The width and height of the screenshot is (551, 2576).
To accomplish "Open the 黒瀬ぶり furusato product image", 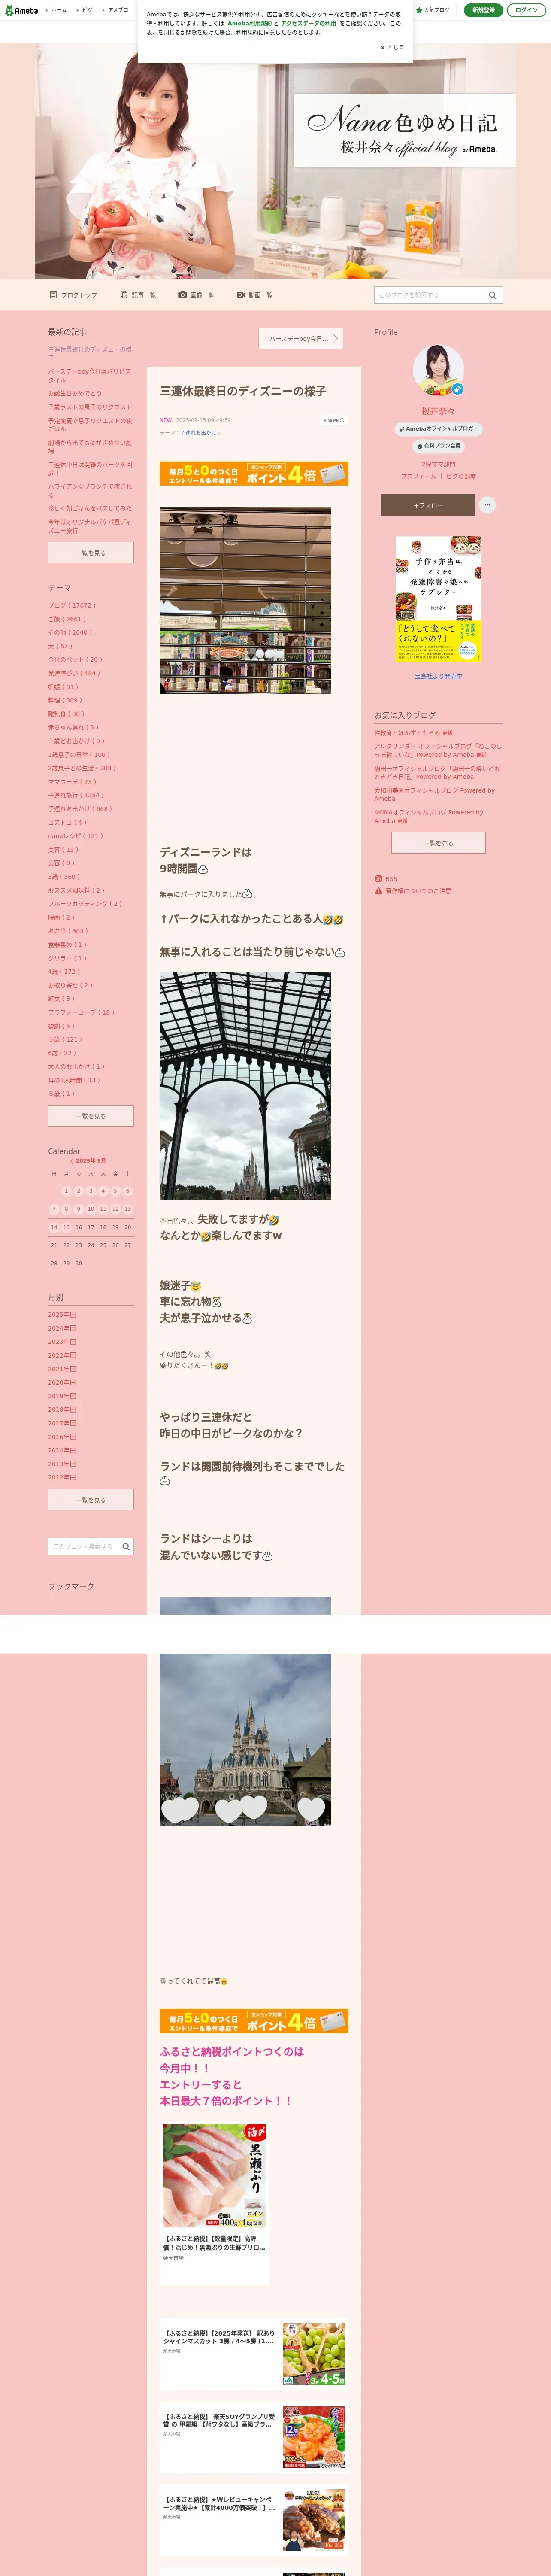I will pos(215,2175).
